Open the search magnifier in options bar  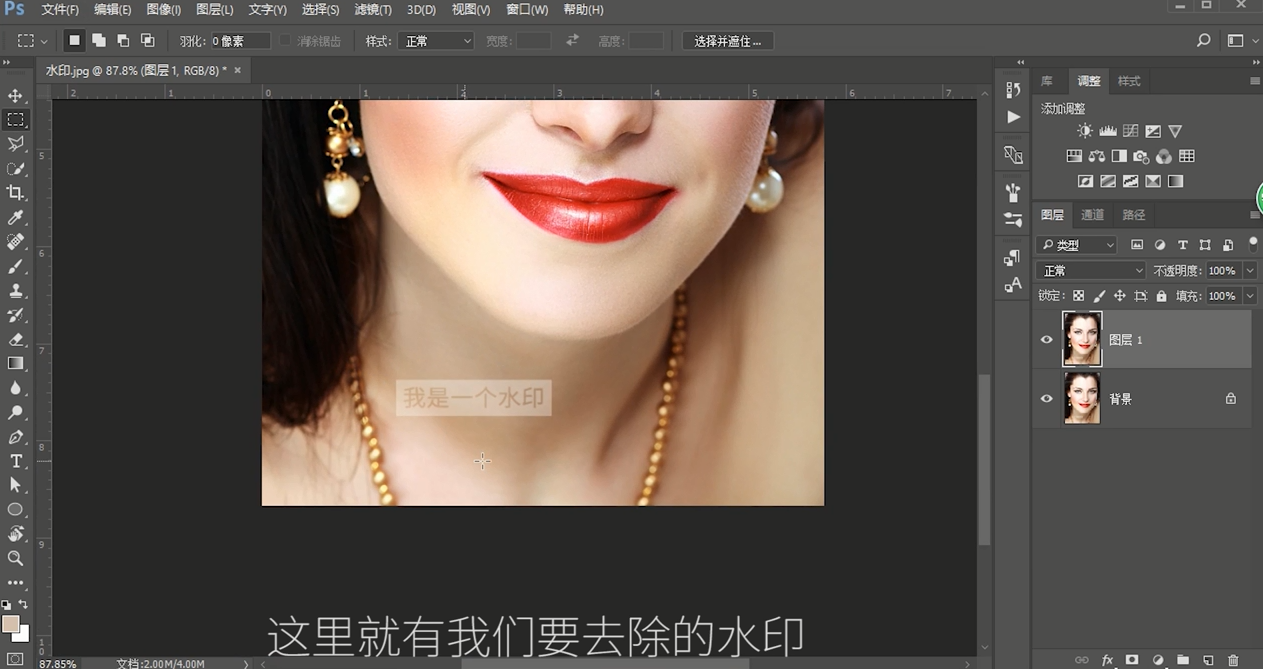tap(1204, 41)
